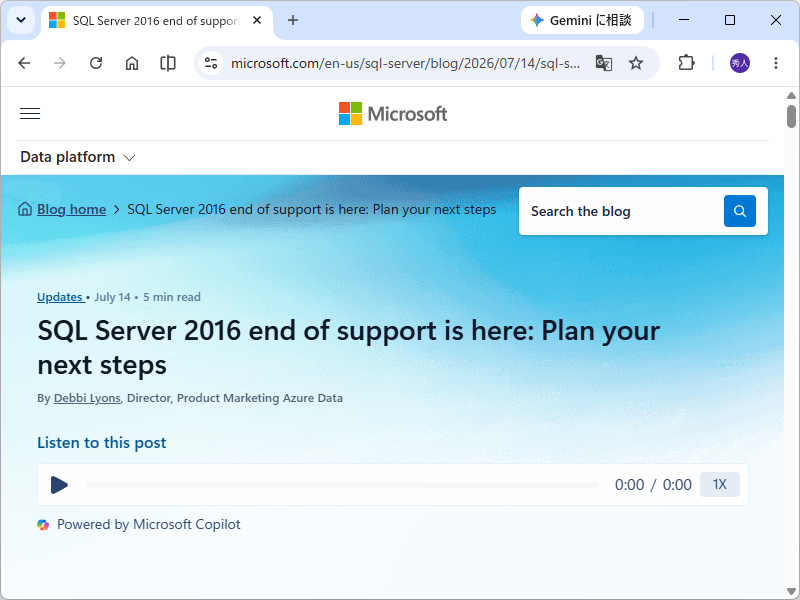800x600 pixels.
Task: Click the vertical scrollbar thumb
Action: point(791,116)
